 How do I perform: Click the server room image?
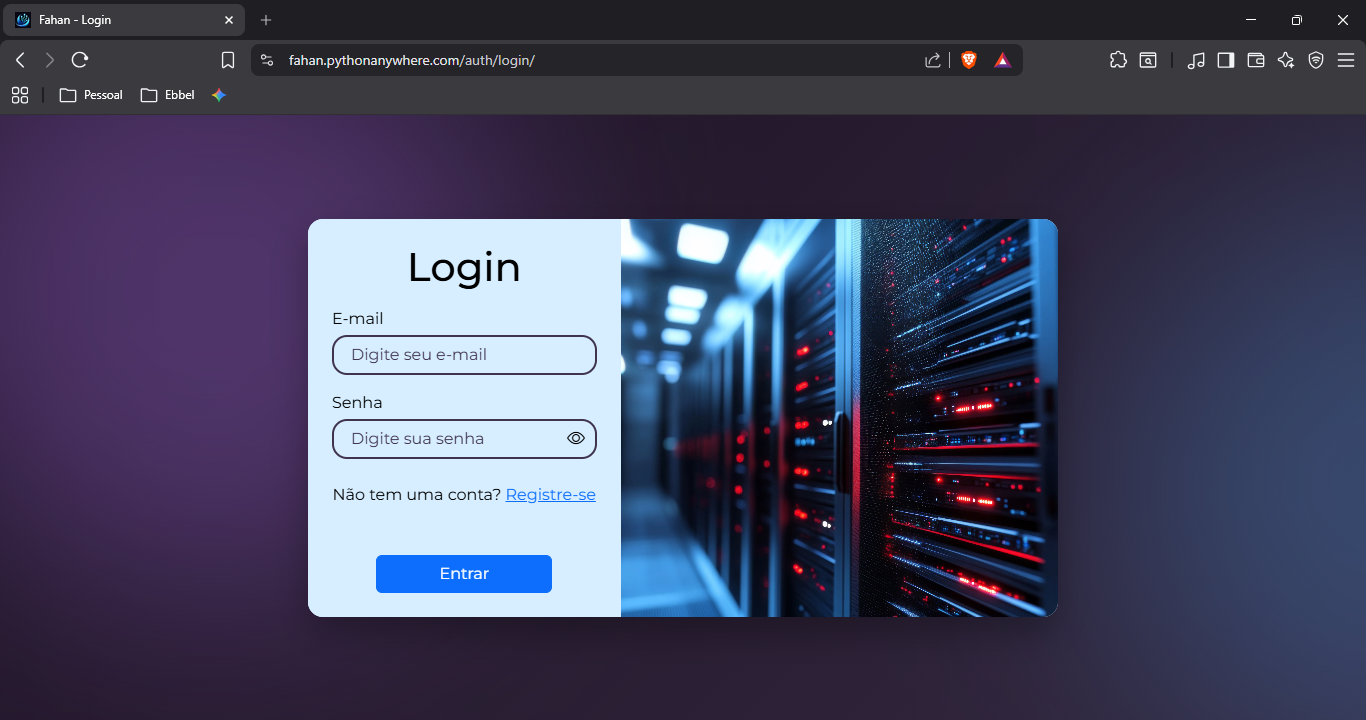[839, 418]
